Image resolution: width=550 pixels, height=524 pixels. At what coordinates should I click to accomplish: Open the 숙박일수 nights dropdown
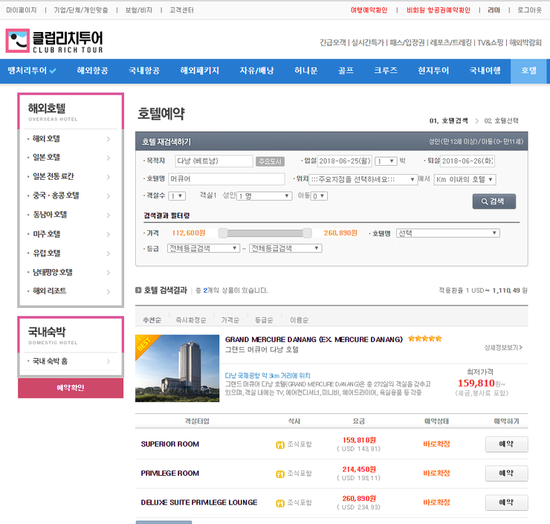coord(386,161)
